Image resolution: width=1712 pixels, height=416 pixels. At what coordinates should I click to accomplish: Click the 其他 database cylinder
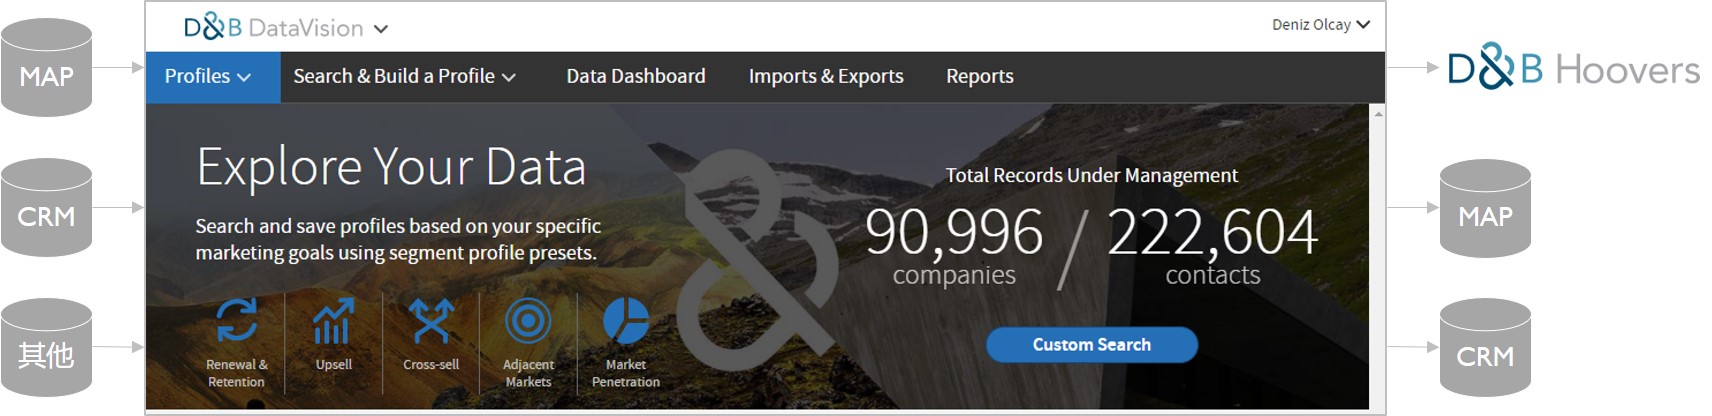pyautogui.click(x=47, y=348)
